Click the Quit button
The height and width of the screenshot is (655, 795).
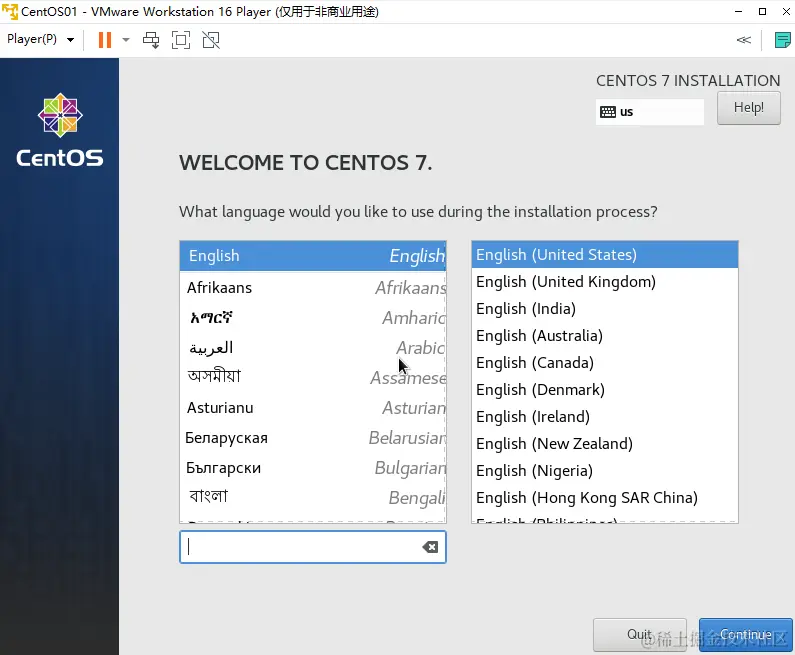639,635
